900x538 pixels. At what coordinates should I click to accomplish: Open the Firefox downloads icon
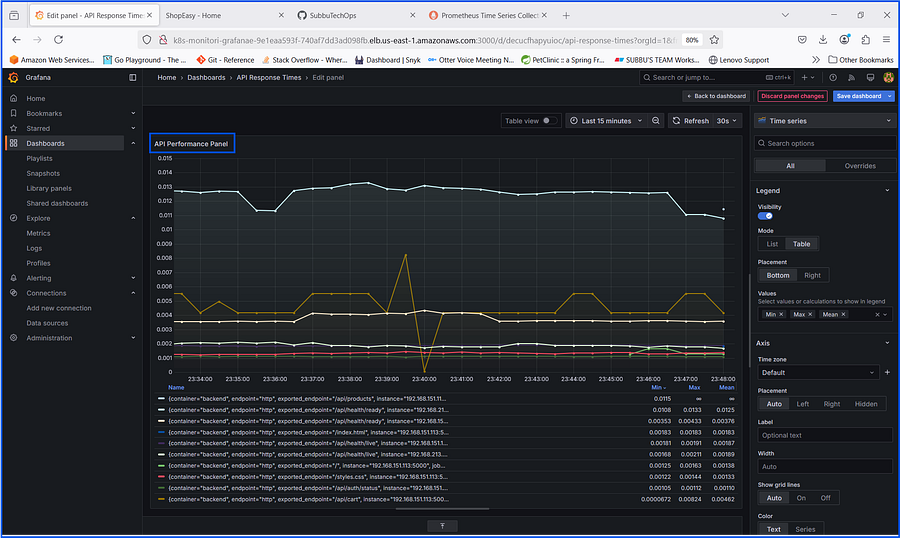tap(823, 40)
